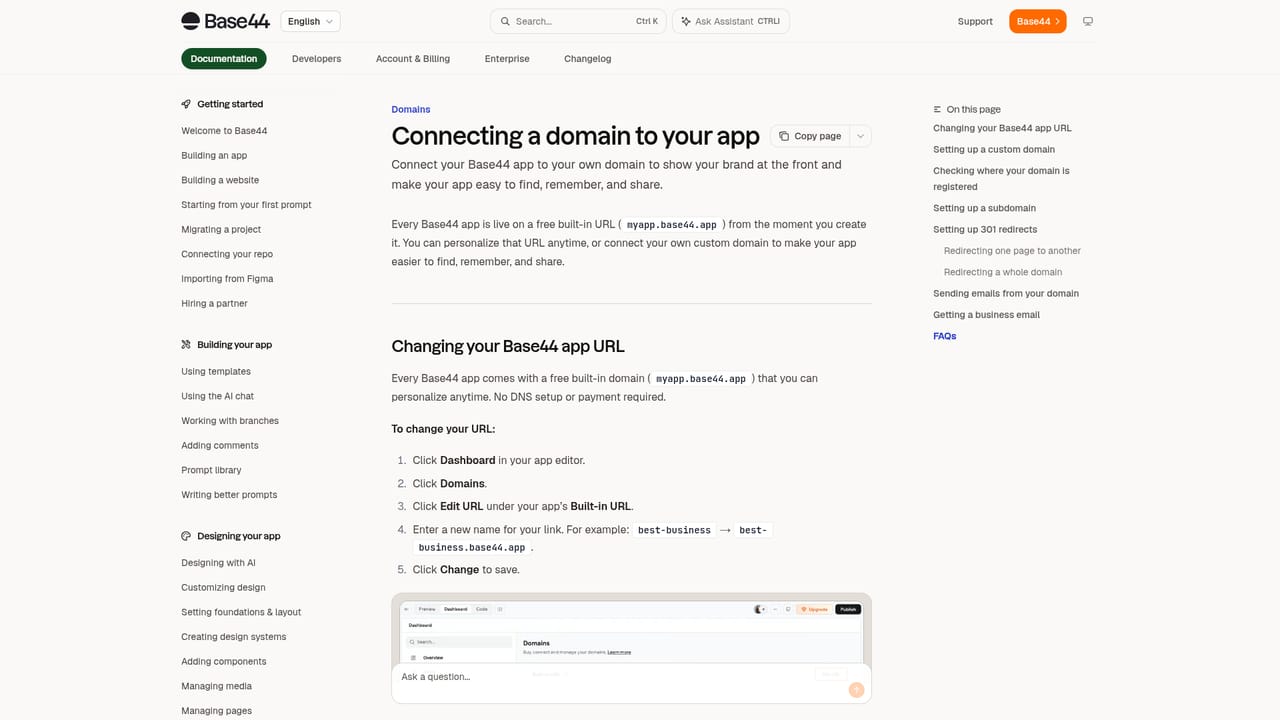Viewport: 1280px width, 720px height.
Task: Open Importing from Figma page
Action: (x=227, y=279)
